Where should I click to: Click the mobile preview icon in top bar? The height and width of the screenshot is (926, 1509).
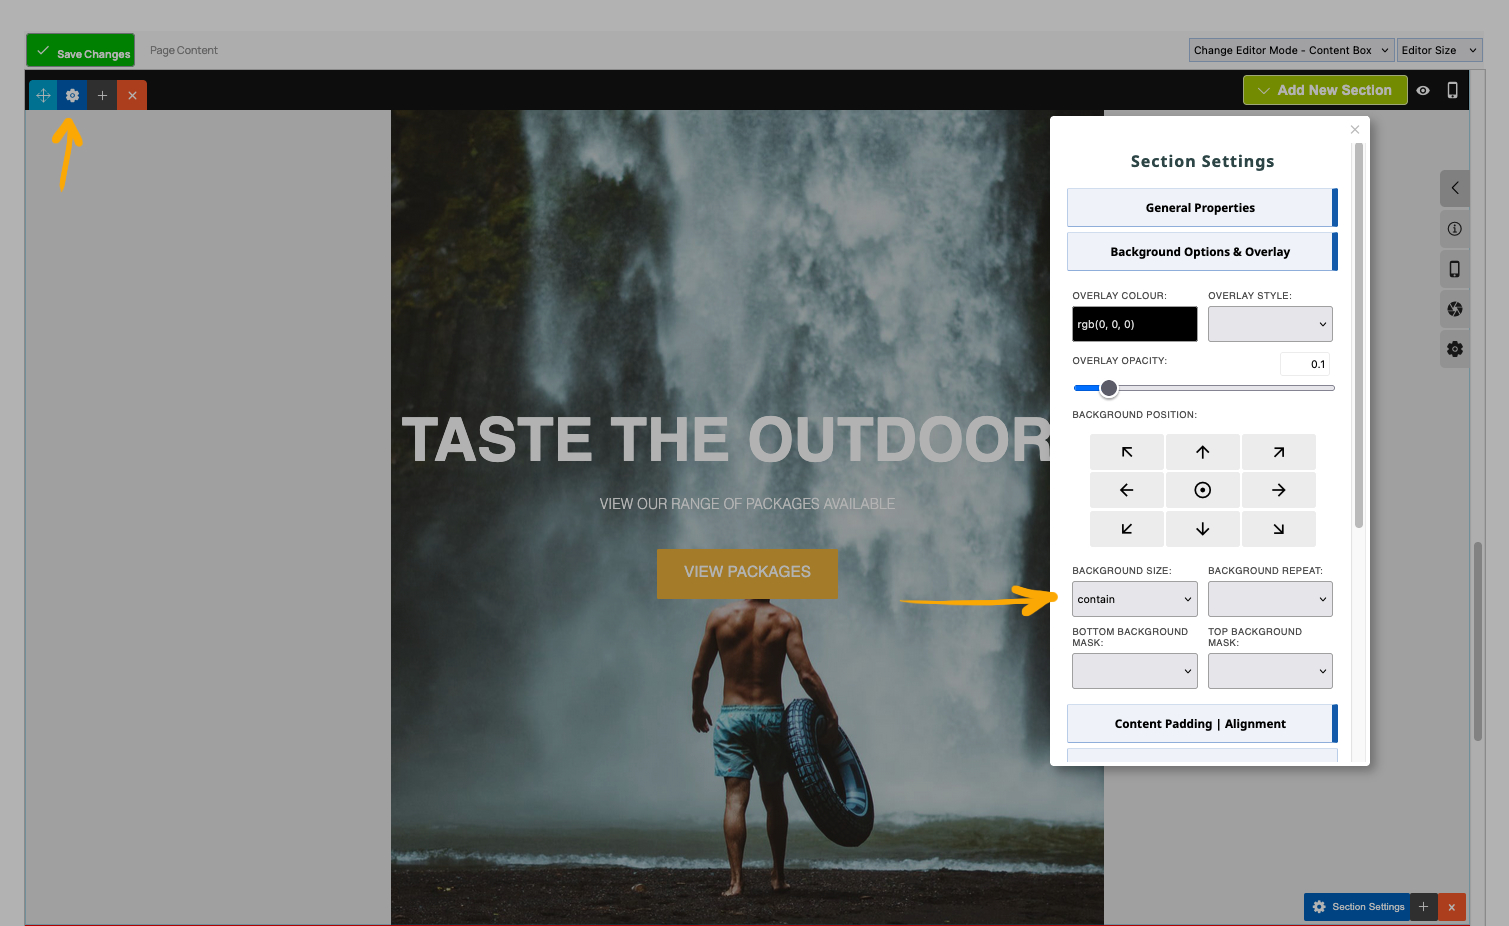click(1452, 90)
